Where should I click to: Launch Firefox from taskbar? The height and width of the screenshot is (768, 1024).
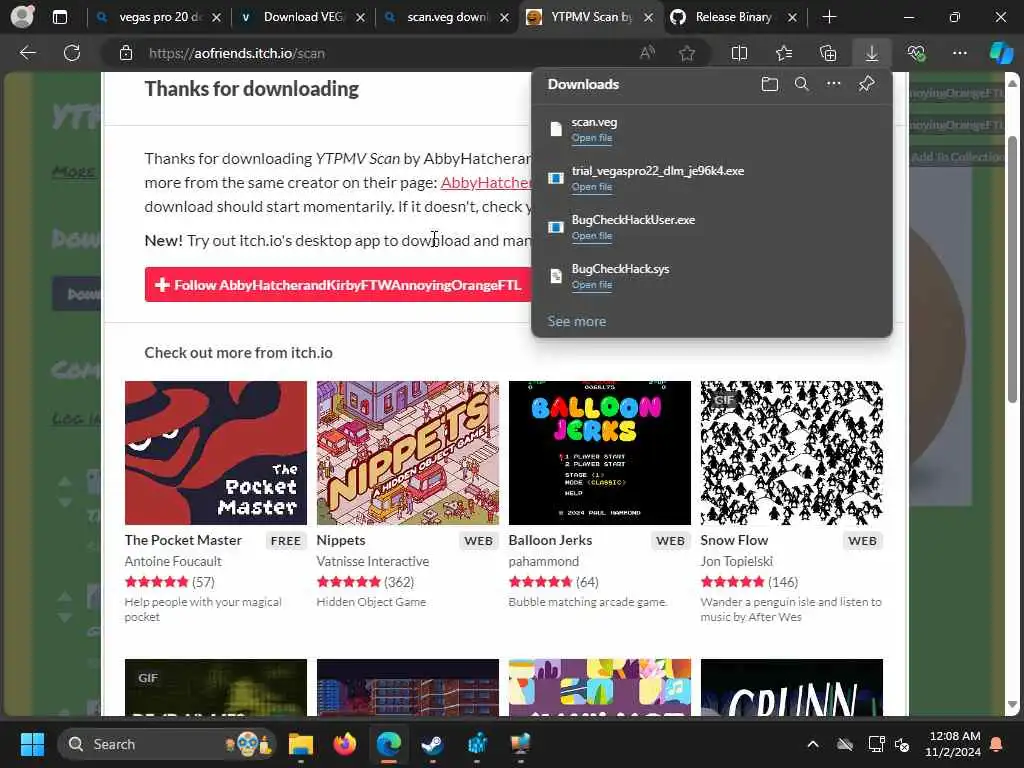345,744
